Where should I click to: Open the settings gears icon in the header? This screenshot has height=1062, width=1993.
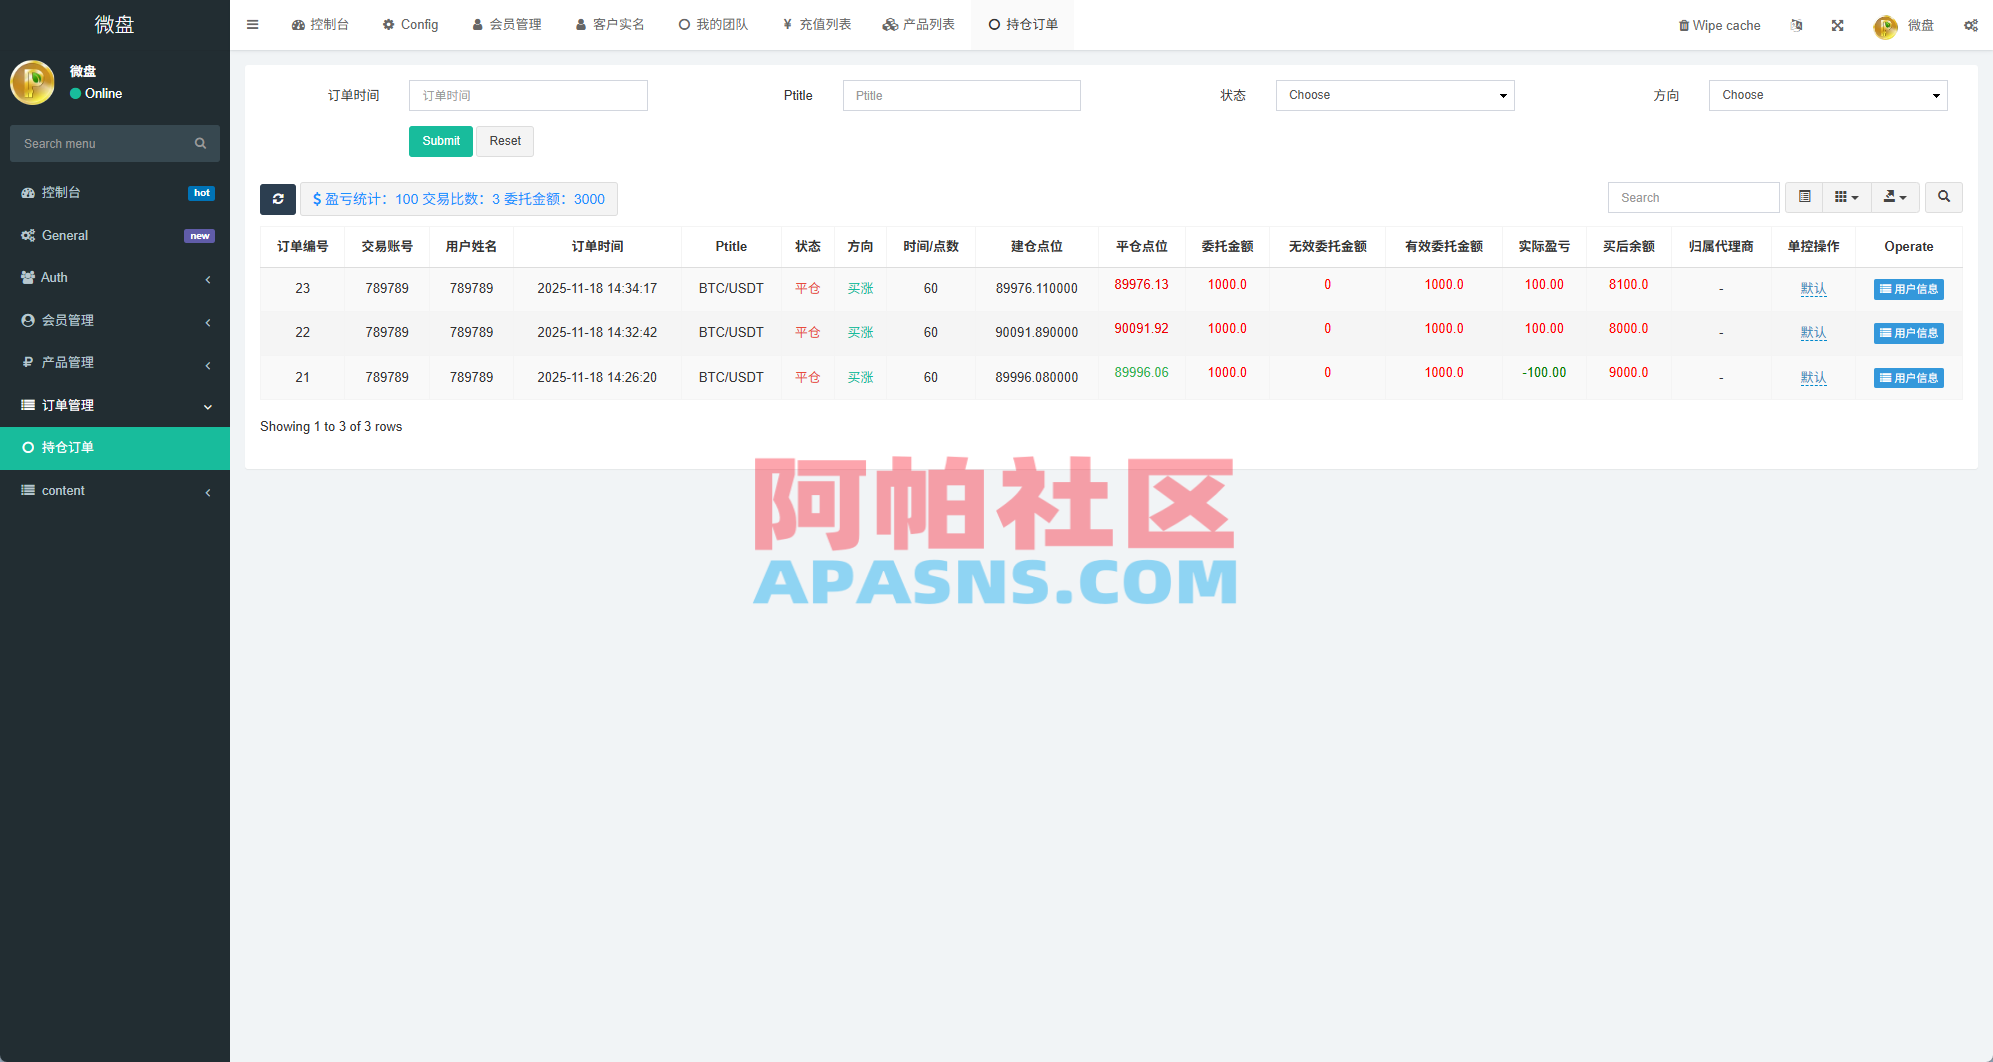pos(1971,25)
